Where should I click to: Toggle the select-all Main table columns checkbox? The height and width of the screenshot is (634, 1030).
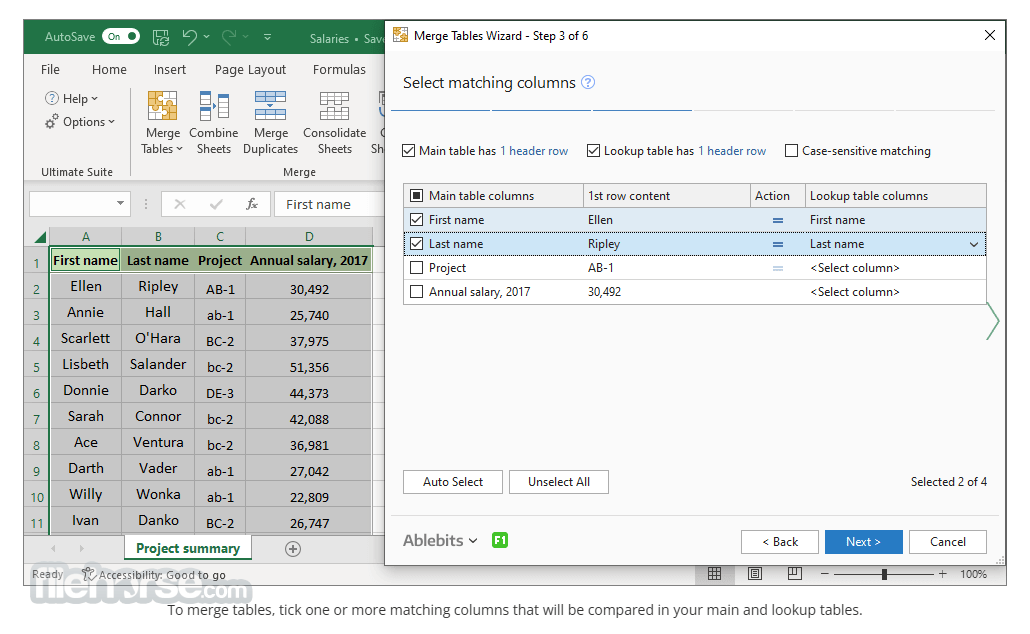click(416, 195)
